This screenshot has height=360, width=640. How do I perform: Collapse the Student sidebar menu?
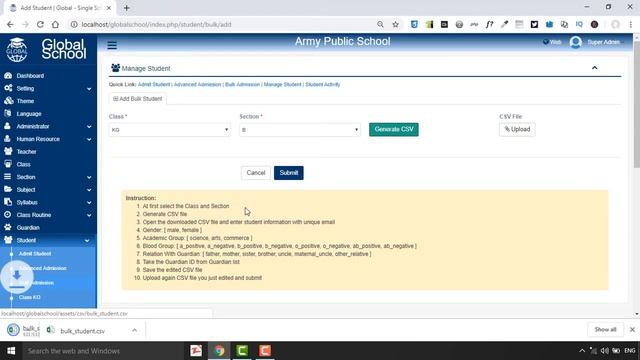click(x=48, y=240)
